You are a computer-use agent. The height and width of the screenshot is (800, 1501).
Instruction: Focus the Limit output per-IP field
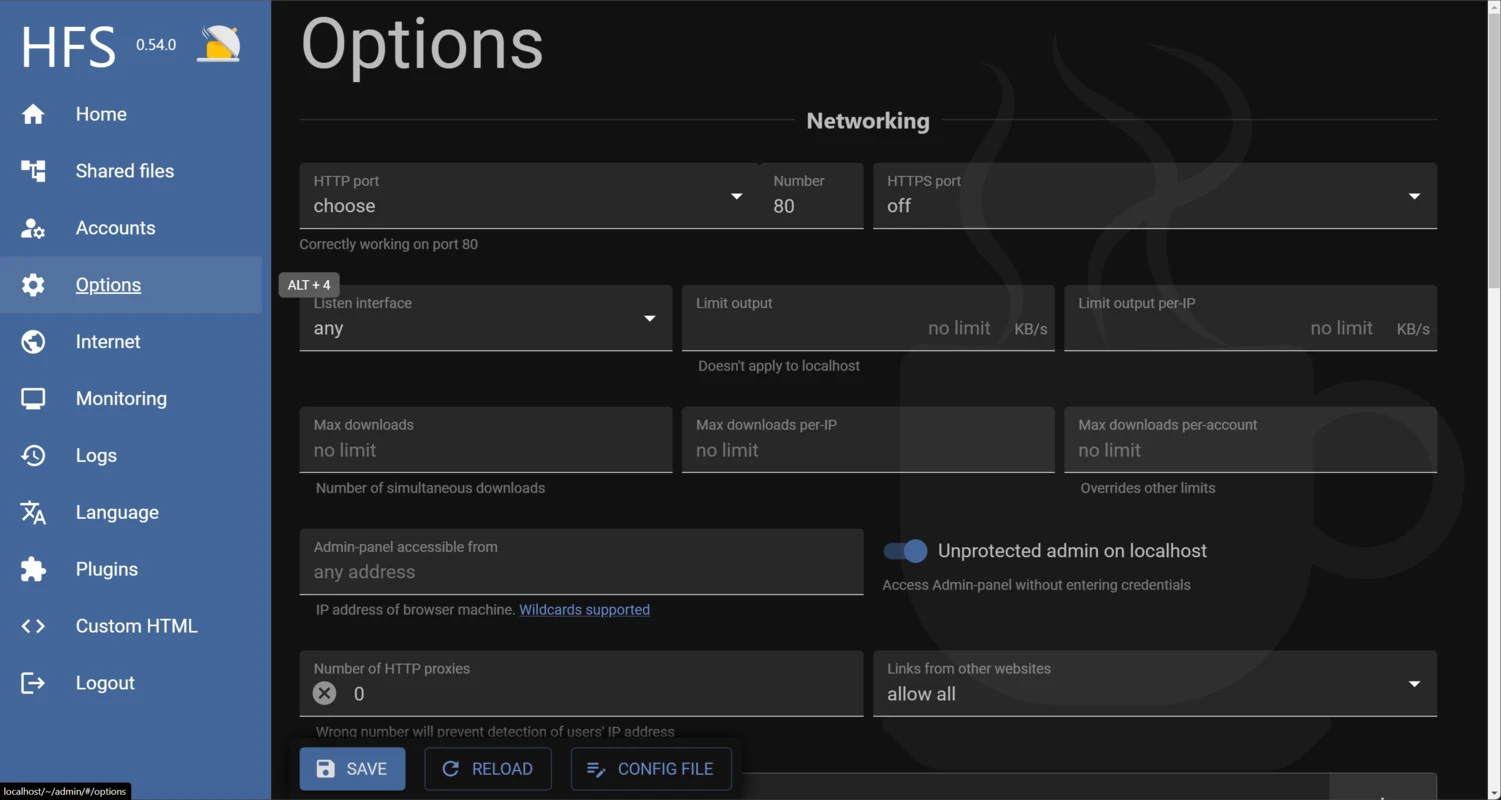tap(1250, 318)
